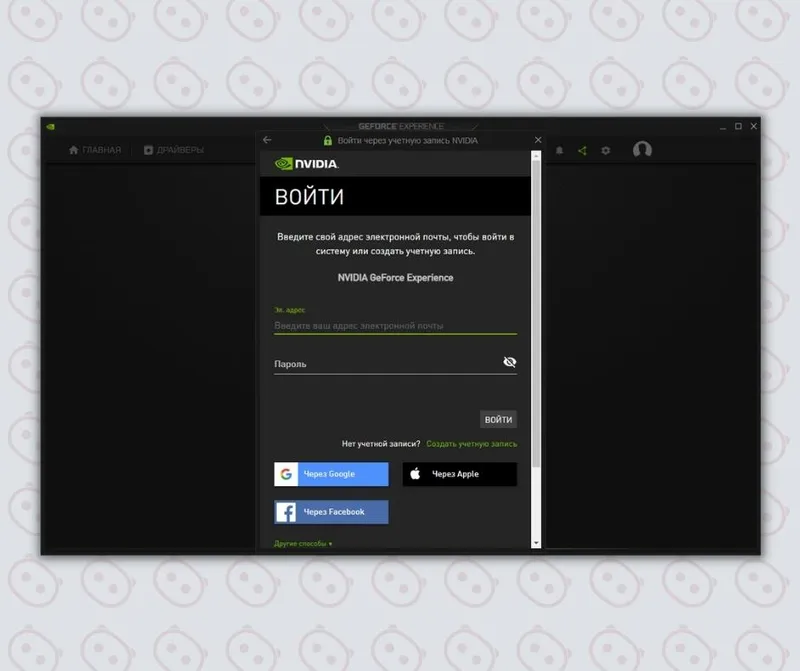Open the Создать учетную запись link
Image resolution: width=800 pixels, height=671 pixels.
pyautogui.click(x=471, y=444)
